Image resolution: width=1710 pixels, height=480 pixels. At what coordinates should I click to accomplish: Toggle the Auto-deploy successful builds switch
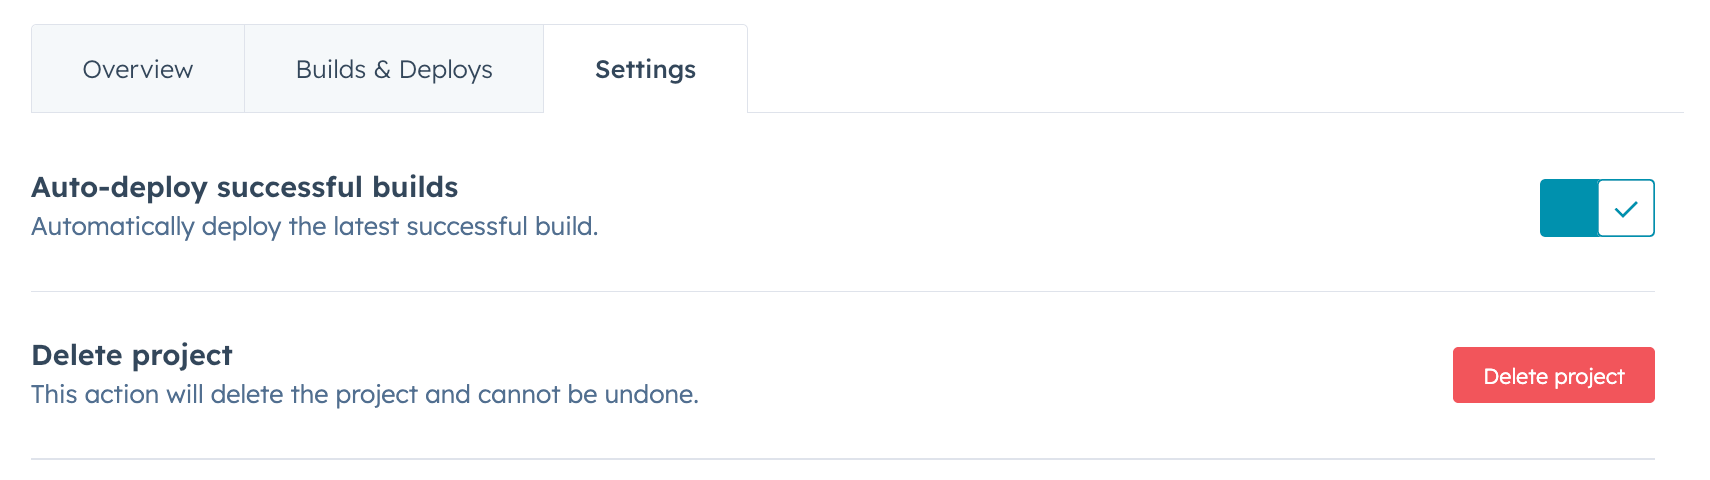click(x=1597, y=208)
